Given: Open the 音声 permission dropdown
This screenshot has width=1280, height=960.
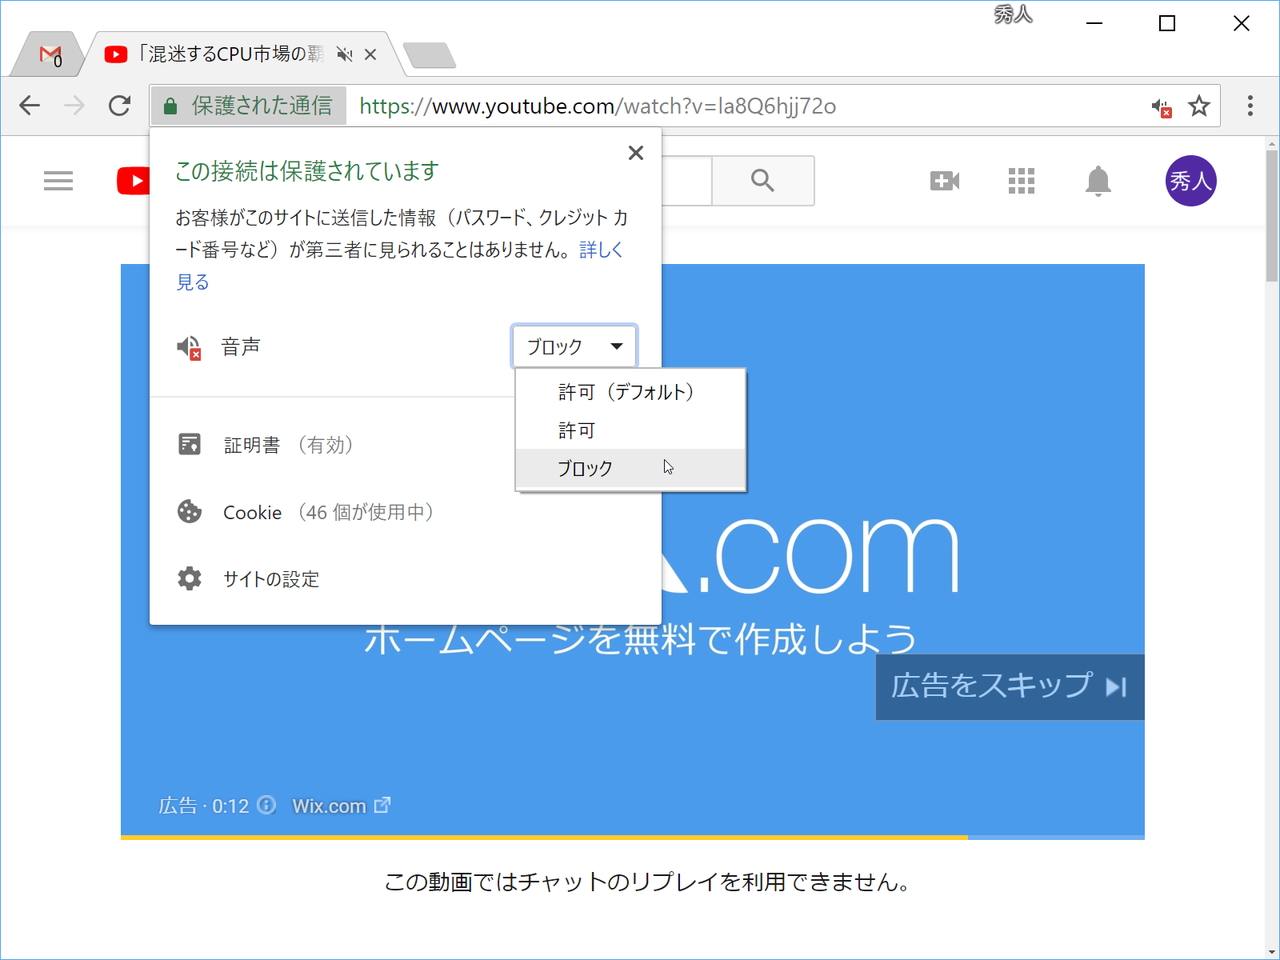Looking at the screenshot, I should 574,346.
